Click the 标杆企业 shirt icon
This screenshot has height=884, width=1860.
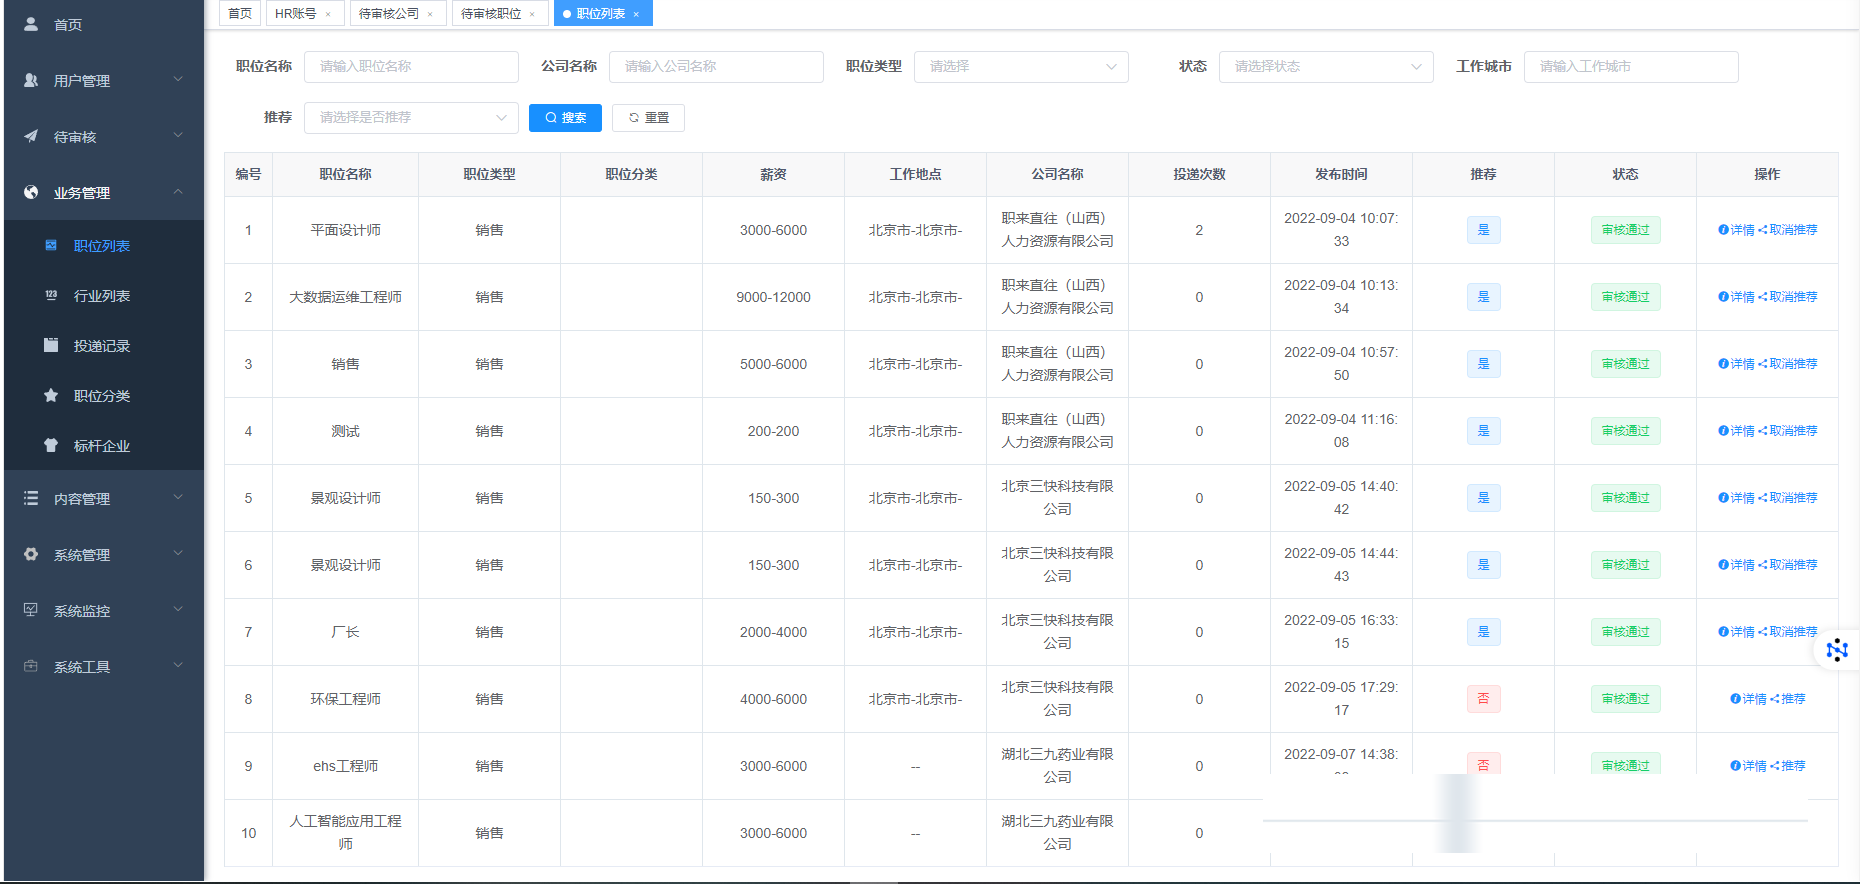click(51, 445)
